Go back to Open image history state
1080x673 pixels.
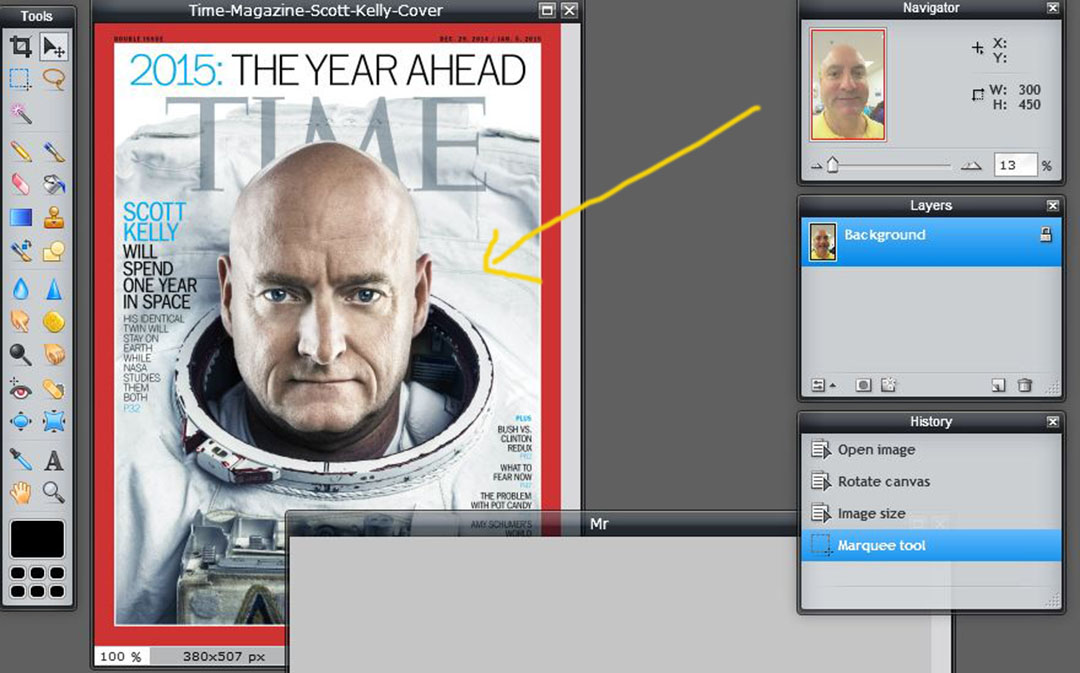tap(876, 450)
